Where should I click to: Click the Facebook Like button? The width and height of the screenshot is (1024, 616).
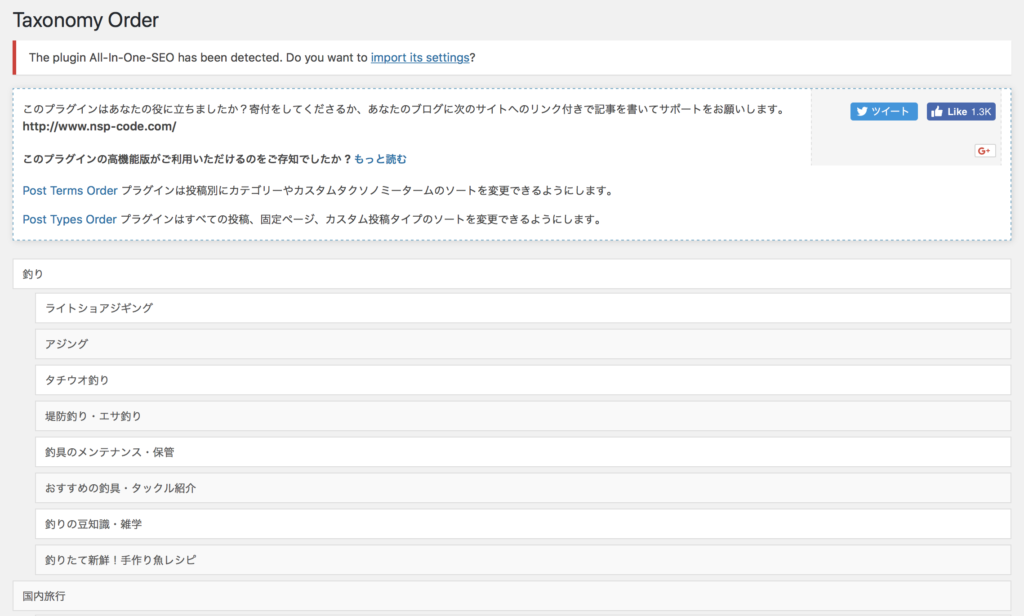pyautogui.click(x=960, y=112)
